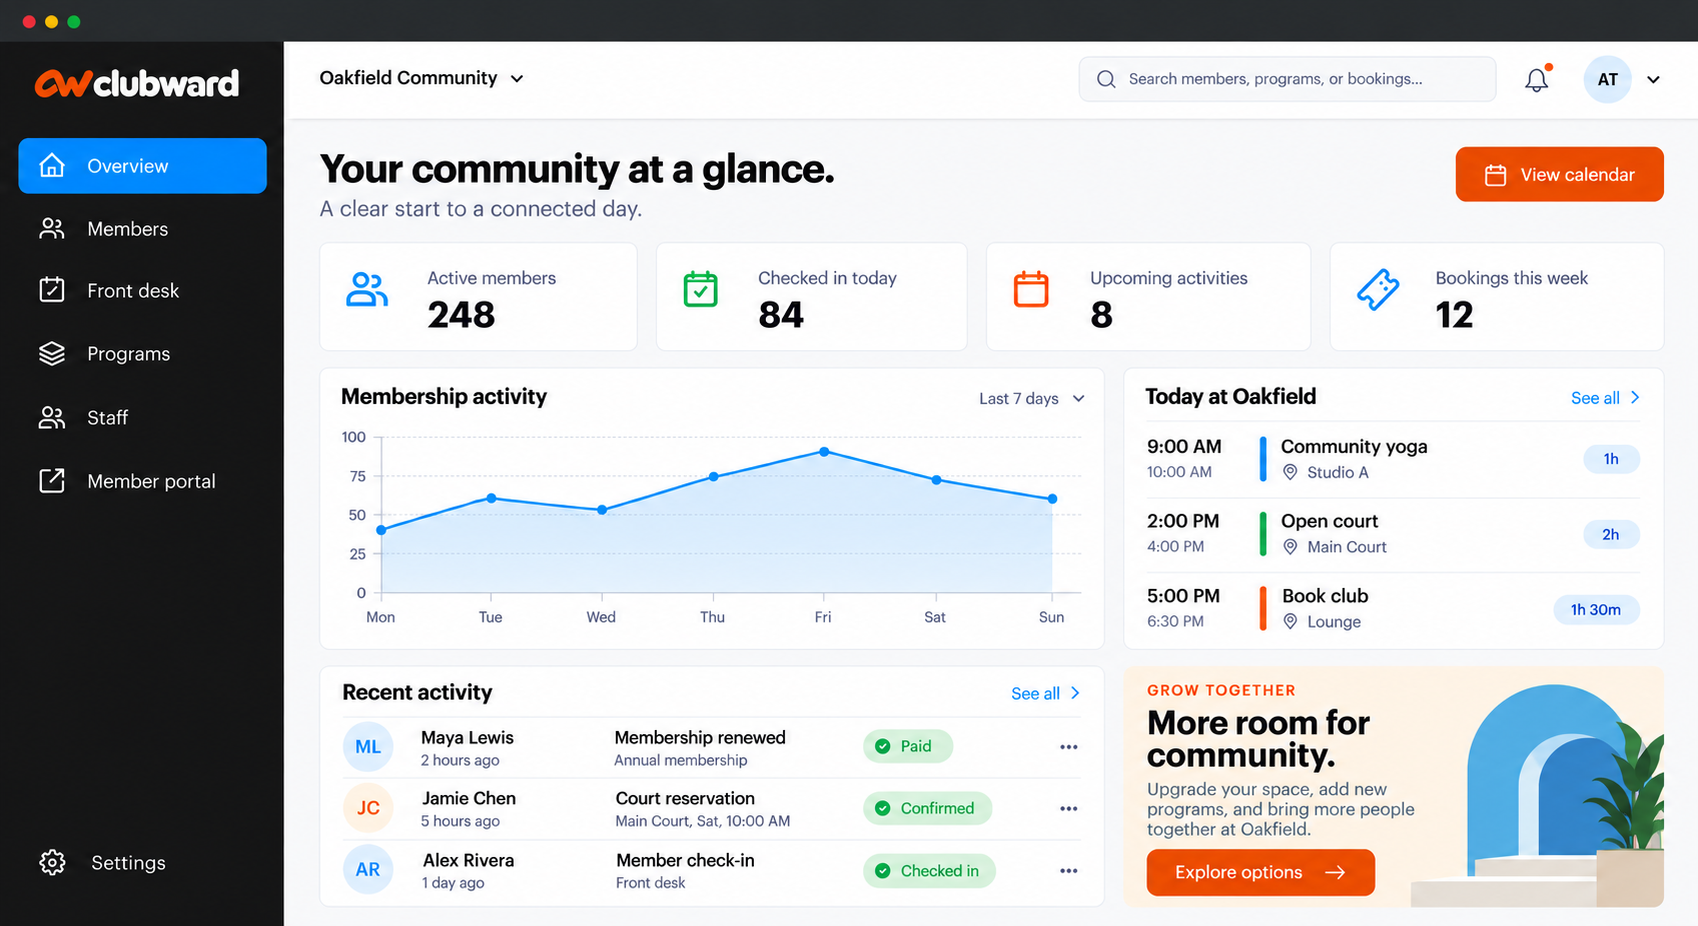Click the Main Court location pin icon

pyautogui.click(x=1290, y=547)
